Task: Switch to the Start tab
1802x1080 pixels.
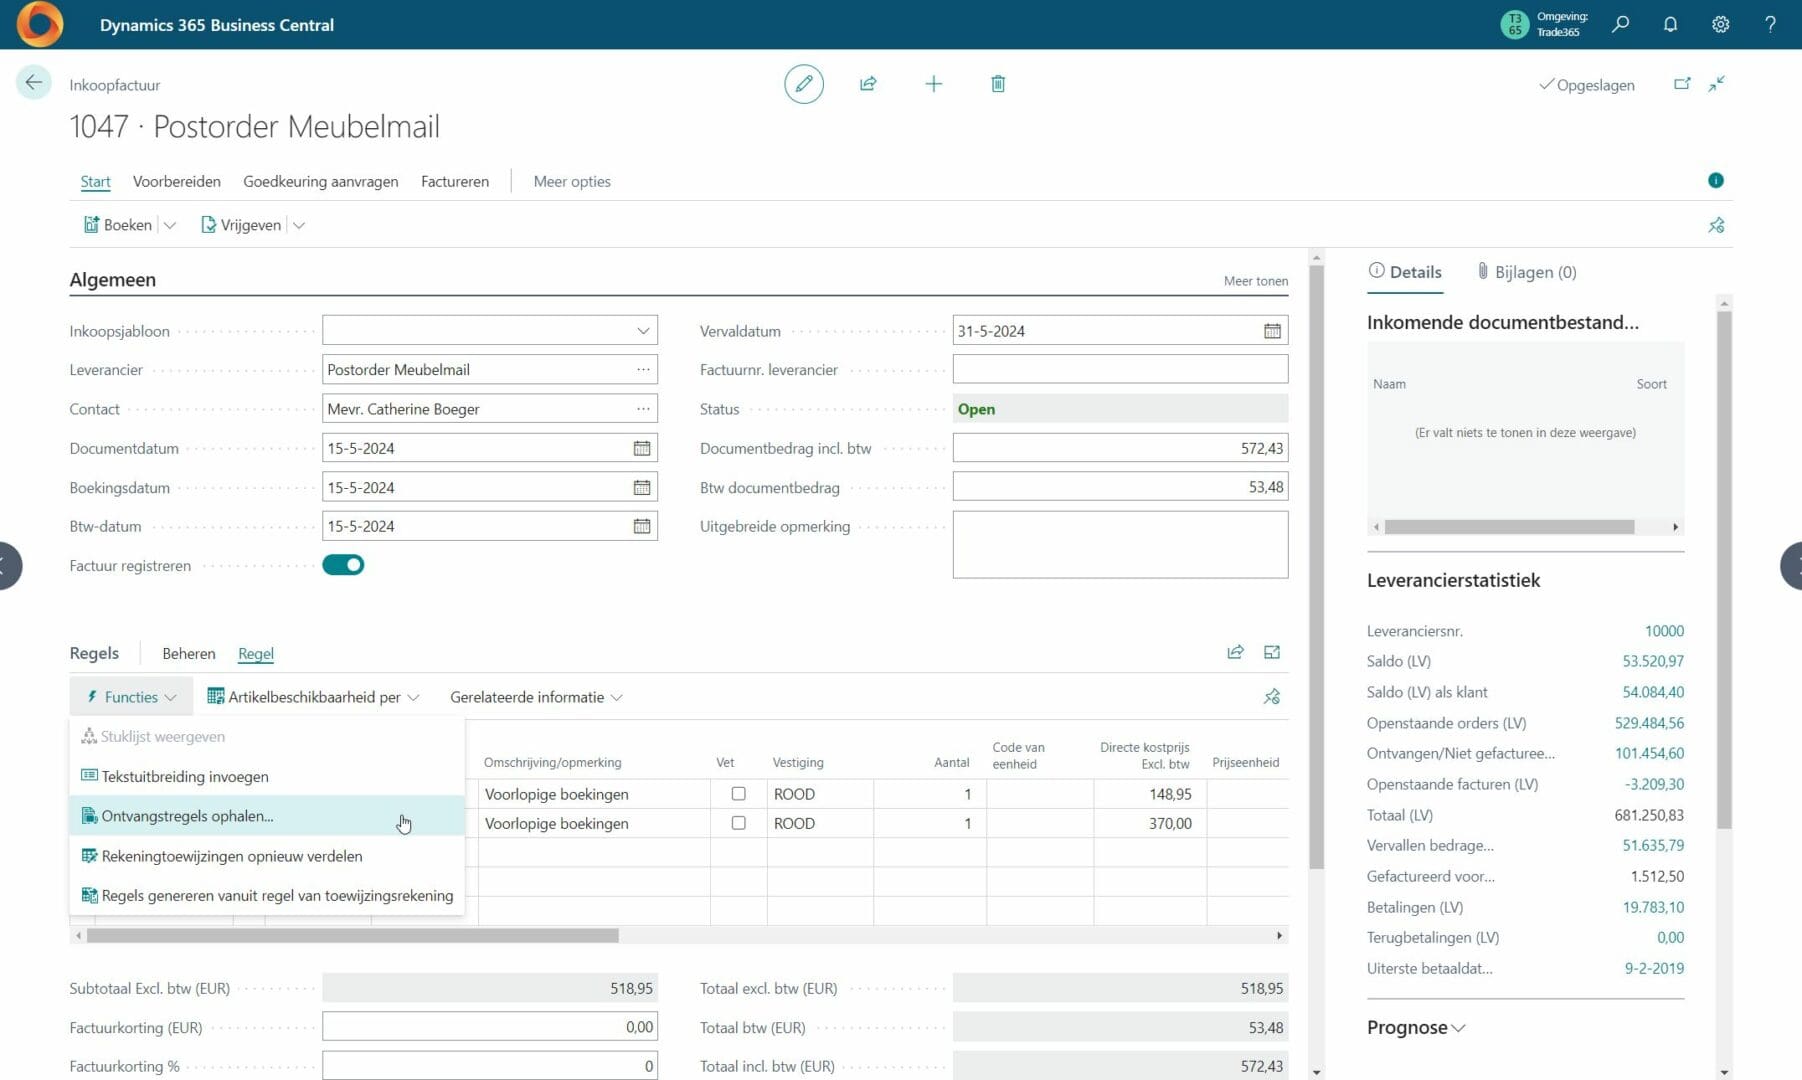Action: (95, 181)
